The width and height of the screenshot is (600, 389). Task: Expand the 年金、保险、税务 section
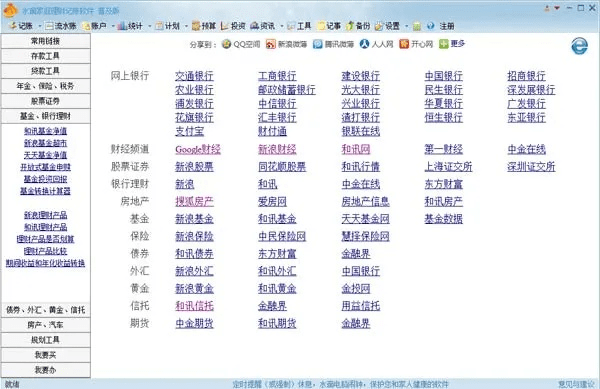point(46,86)
